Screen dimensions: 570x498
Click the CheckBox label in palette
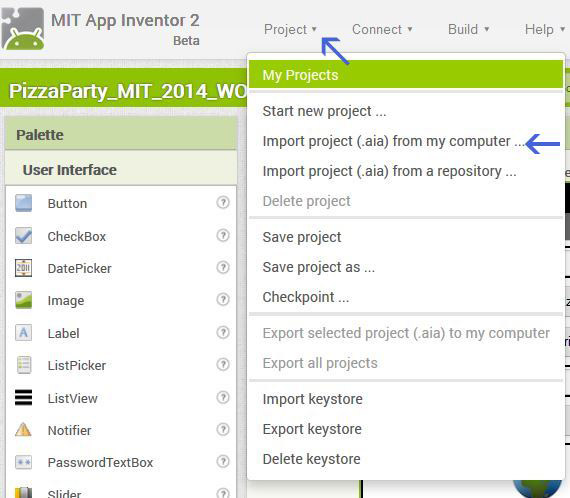[77, 237]
